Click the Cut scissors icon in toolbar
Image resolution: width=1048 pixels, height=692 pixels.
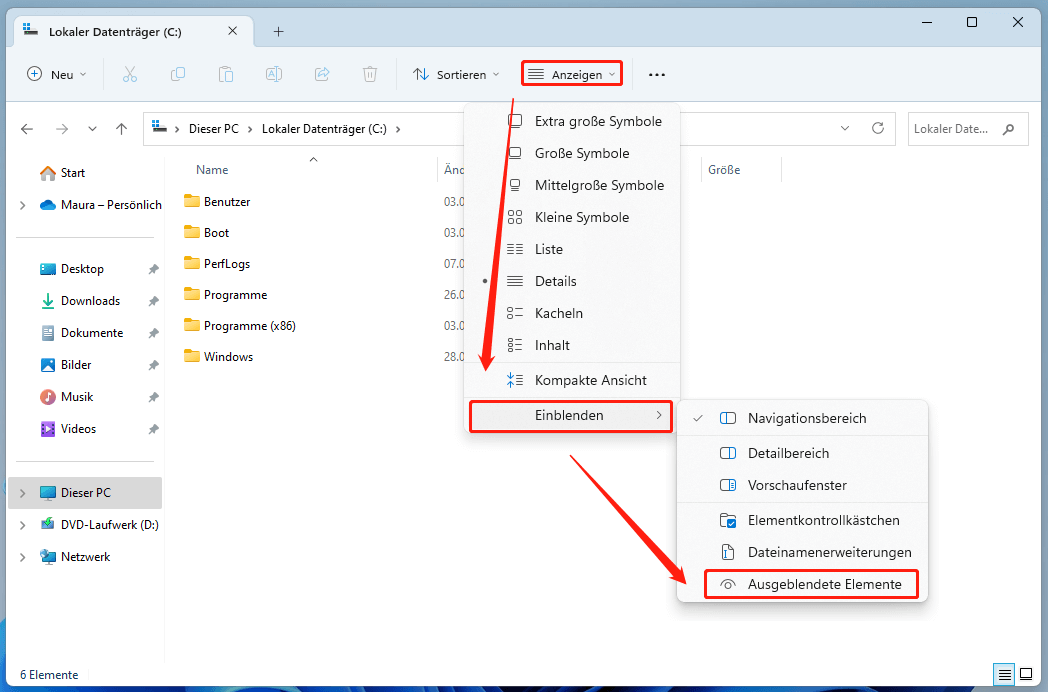tap(130, 74)
